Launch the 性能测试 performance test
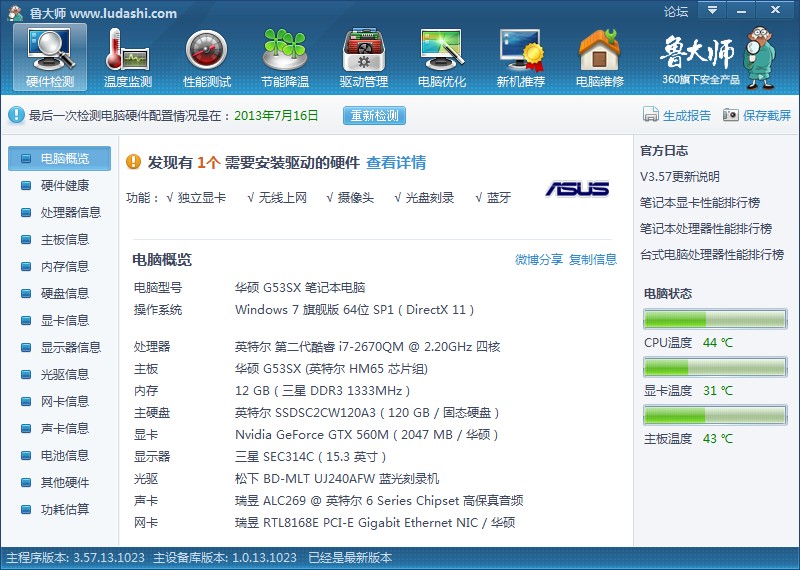800x570 pixels. [207, 56]
